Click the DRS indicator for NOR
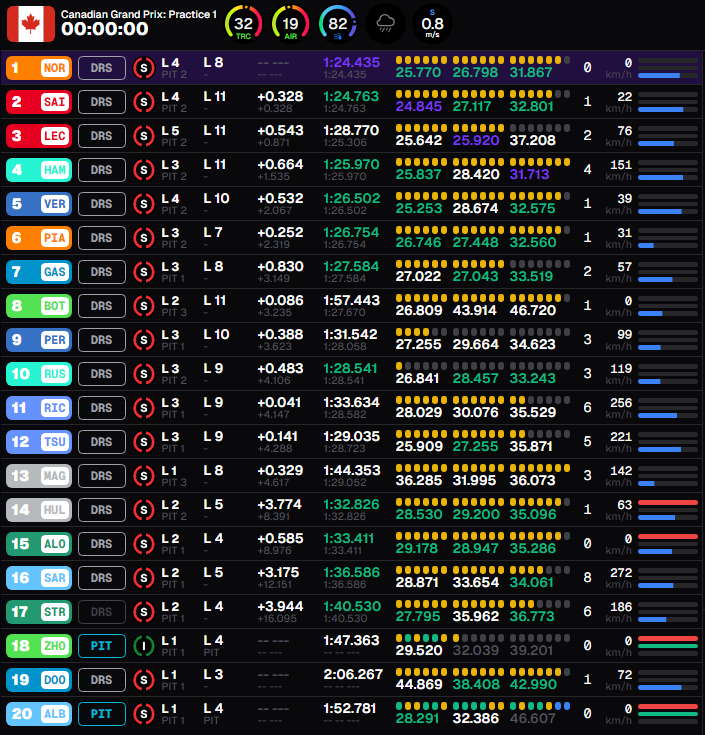The height and width of the screenshot is (735, 705). coord(102,68)
